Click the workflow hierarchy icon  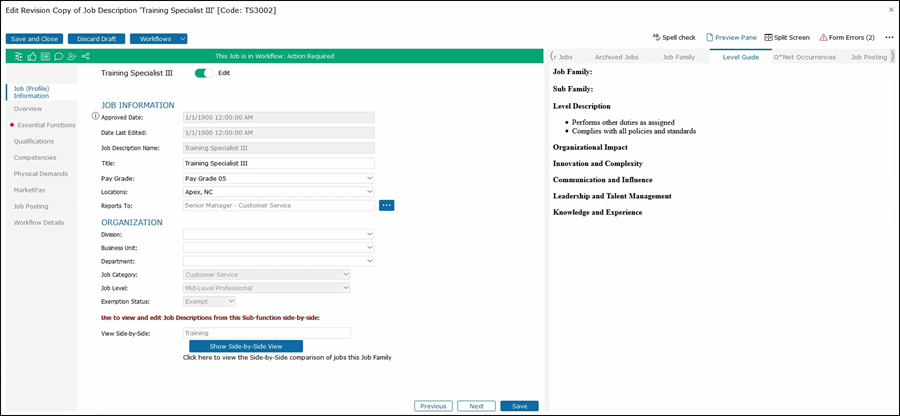pyautogui.click(x=20, y=56)
